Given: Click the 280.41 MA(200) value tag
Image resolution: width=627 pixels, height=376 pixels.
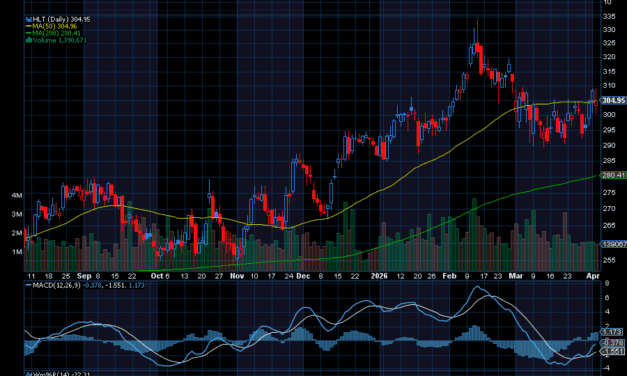Looking at the screenshot, I should click(613, 175).
